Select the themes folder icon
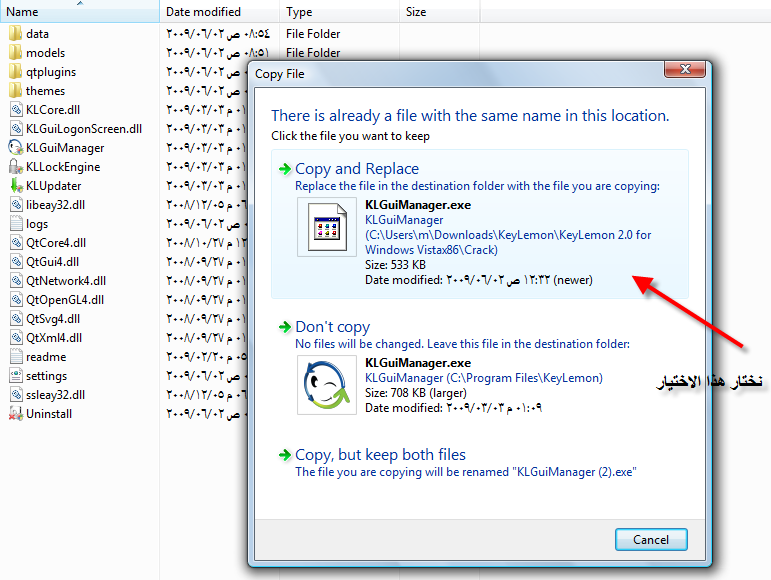Image resolution: width=771 pixels, height=580 pixels. tap(15, 90)
